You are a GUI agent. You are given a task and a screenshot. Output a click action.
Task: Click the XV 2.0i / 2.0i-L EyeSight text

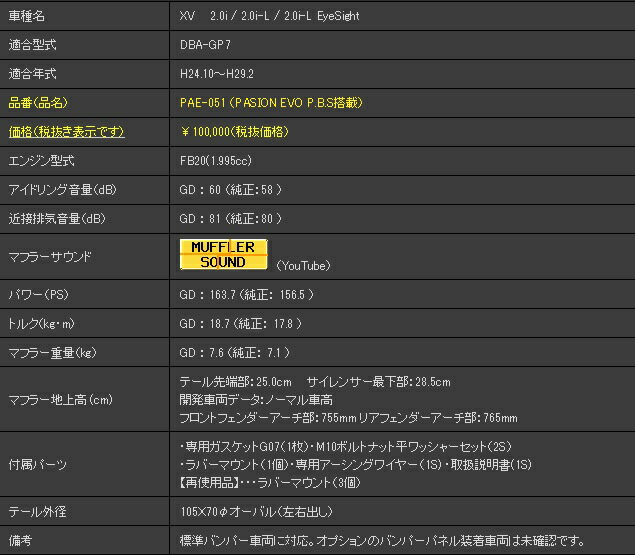tap(269, 16)
